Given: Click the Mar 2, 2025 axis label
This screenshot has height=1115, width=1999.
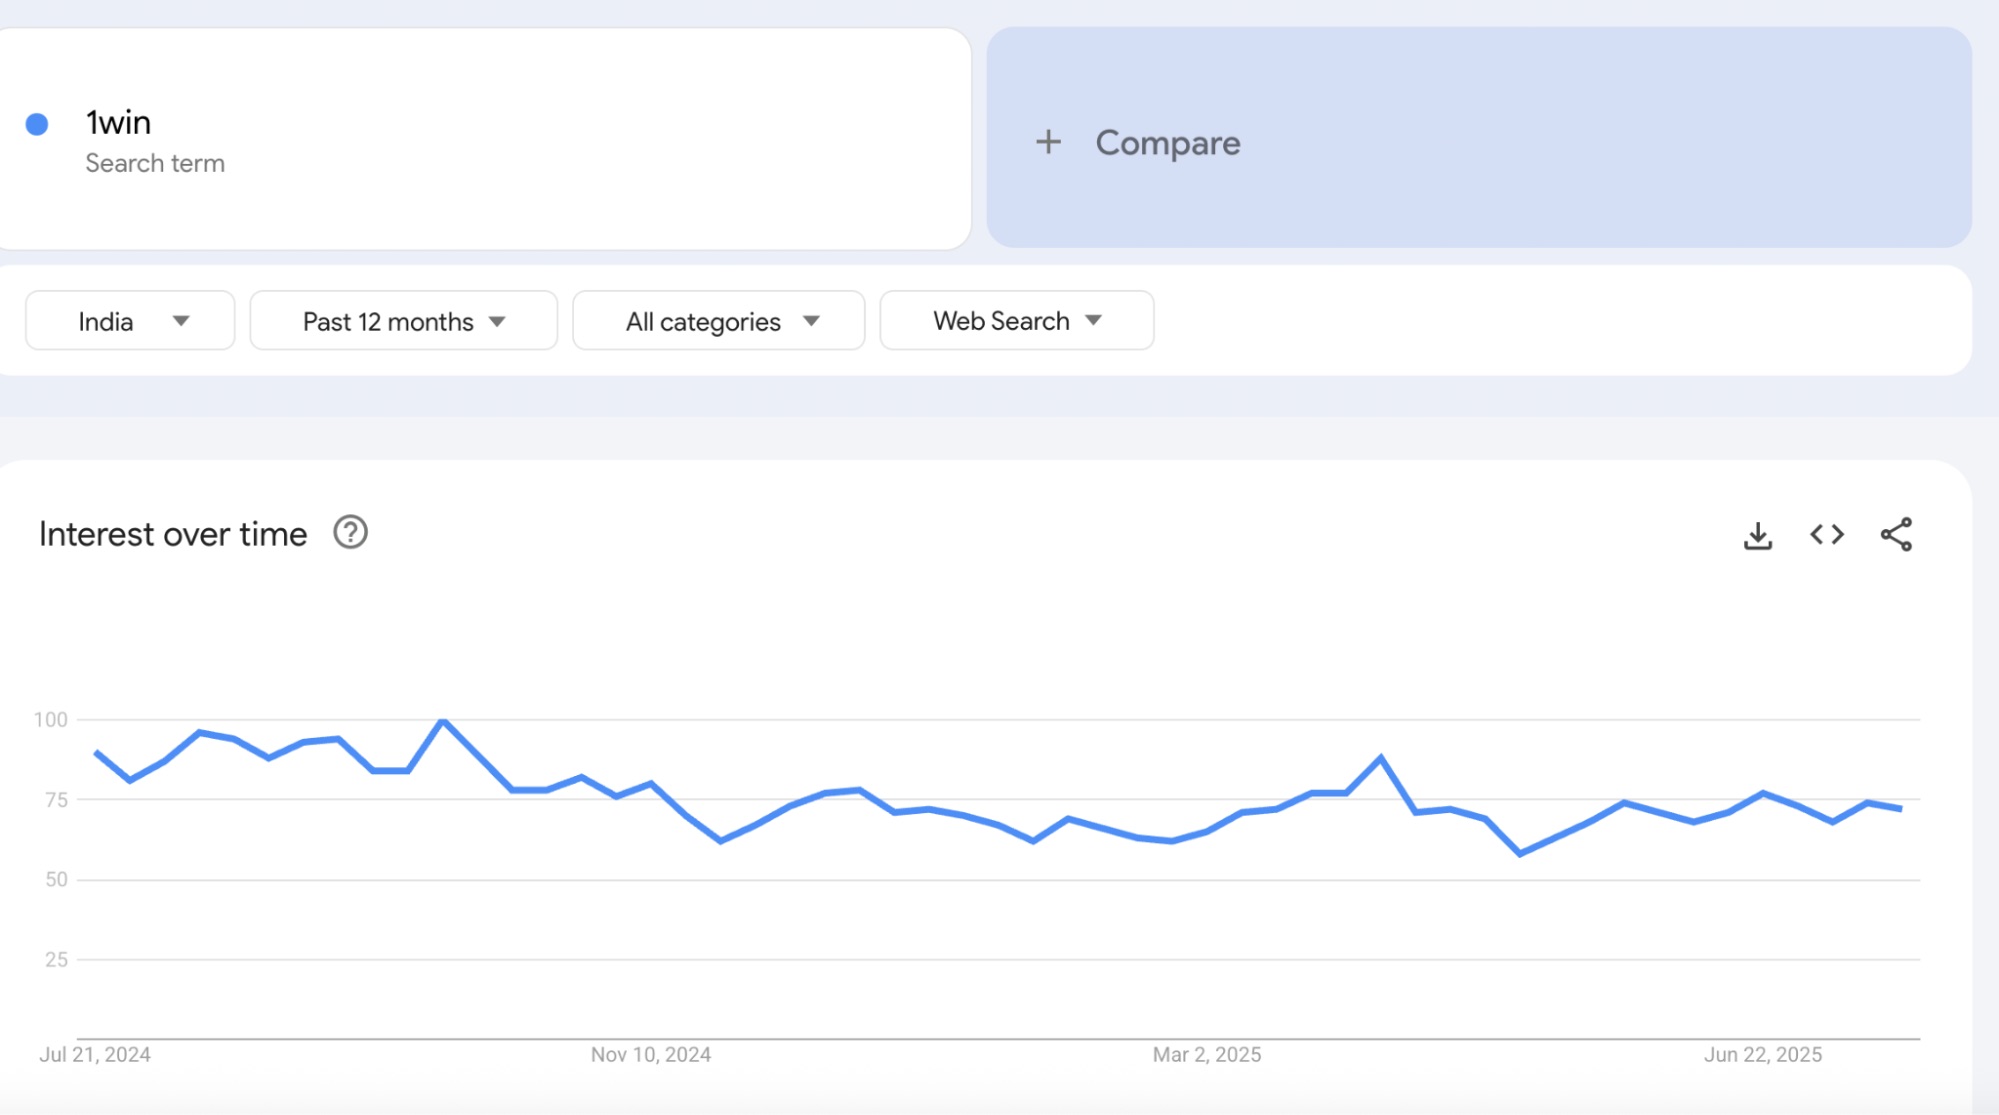Looking at the screenshot, I should [x=1207, y=1055].
